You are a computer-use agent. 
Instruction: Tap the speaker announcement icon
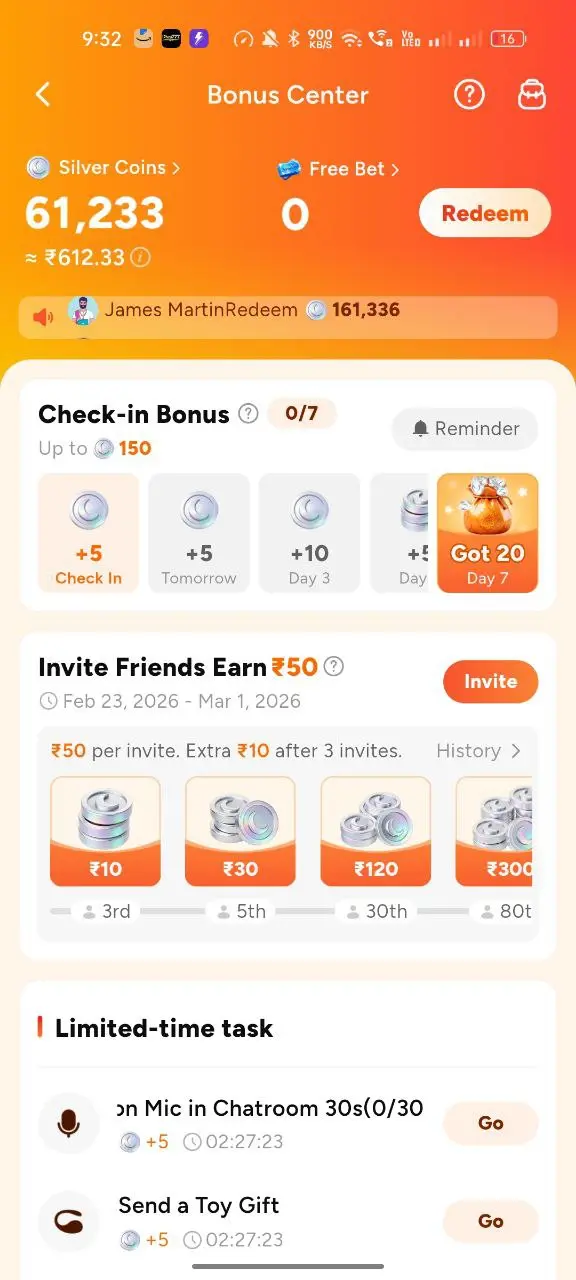coord(43,317)
